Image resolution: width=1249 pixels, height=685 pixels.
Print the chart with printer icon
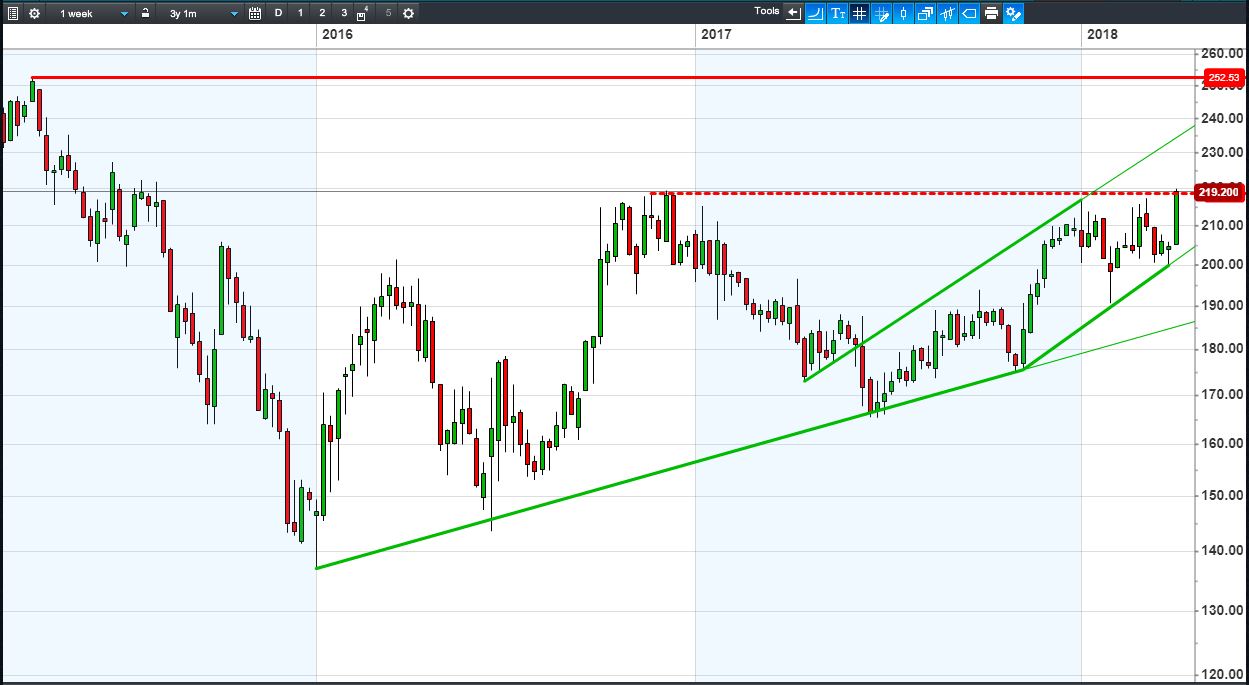tap(991, 13)
